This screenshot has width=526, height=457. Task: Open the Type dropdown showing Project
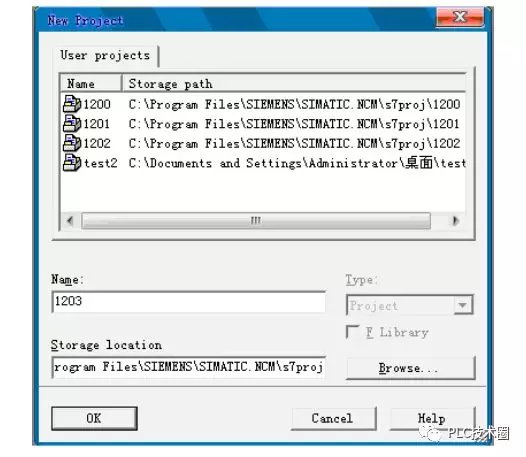point(410,305)
